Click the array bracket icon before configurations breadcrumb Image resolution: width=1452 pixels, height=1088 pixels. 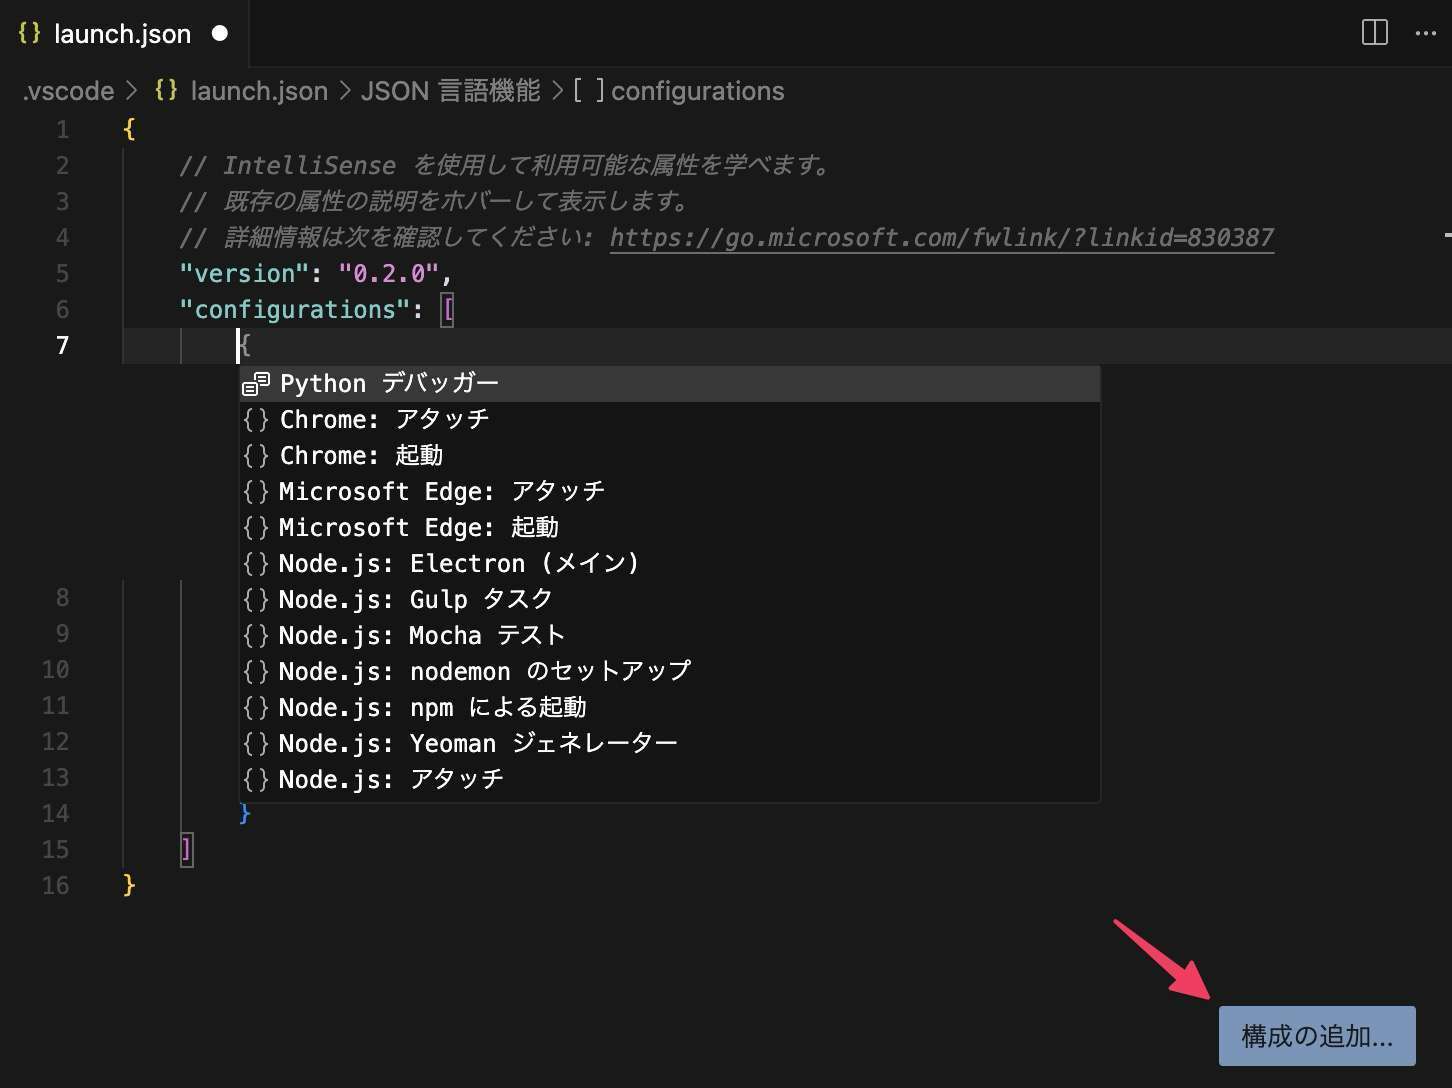point(589,91)
